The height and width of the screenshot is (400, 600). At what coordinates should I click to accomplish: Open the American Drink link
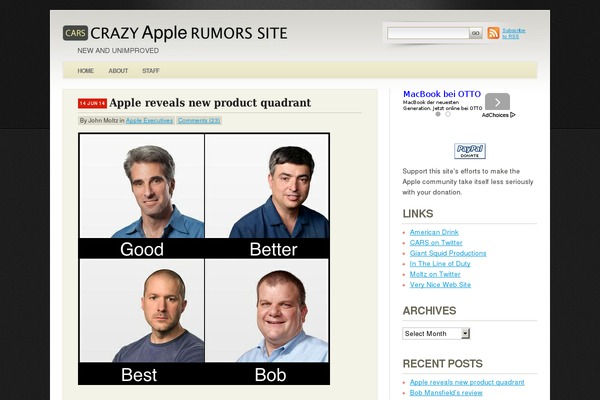coord(434,232)
